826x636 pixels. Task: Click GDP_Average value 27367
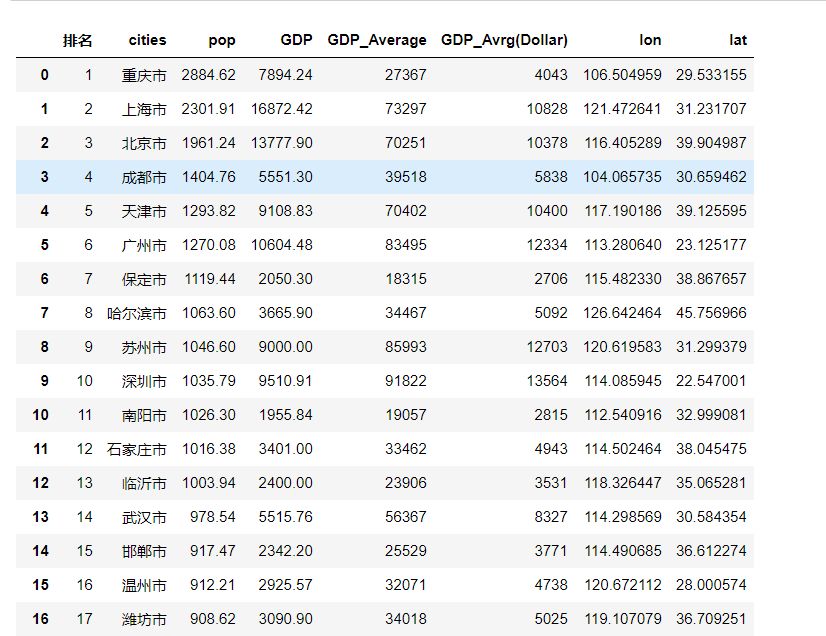406,75
